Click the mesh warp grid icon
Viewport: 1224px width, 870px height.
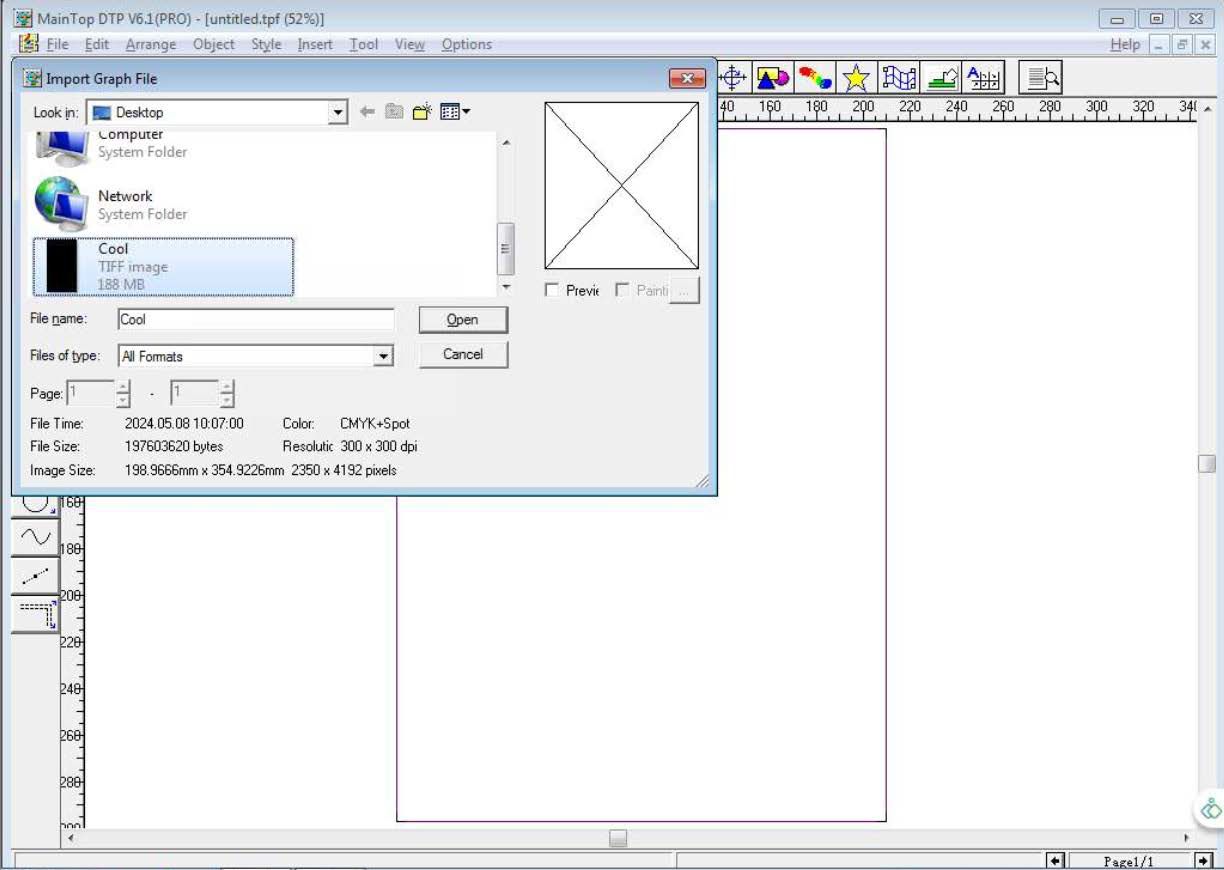tap(898, 78)
